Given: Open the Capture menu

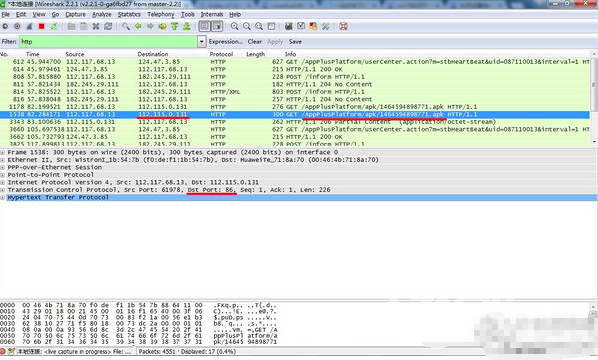Looking at the screenshot, I should [76, 14].
